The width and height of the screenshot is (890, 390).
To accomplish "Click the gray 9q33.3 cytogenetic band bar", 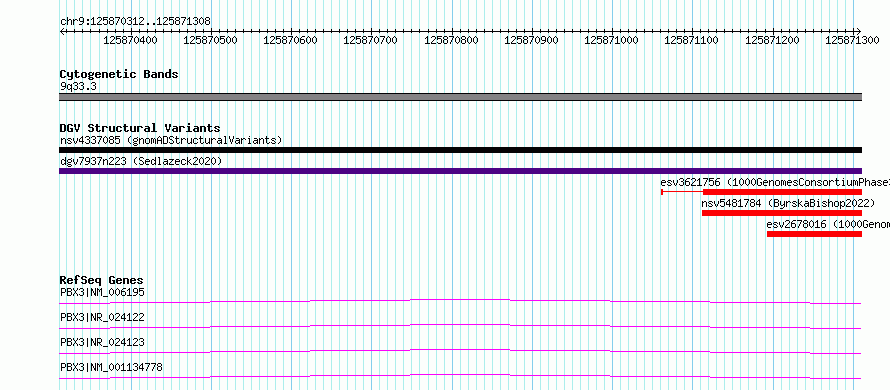I will click(460, 97).
